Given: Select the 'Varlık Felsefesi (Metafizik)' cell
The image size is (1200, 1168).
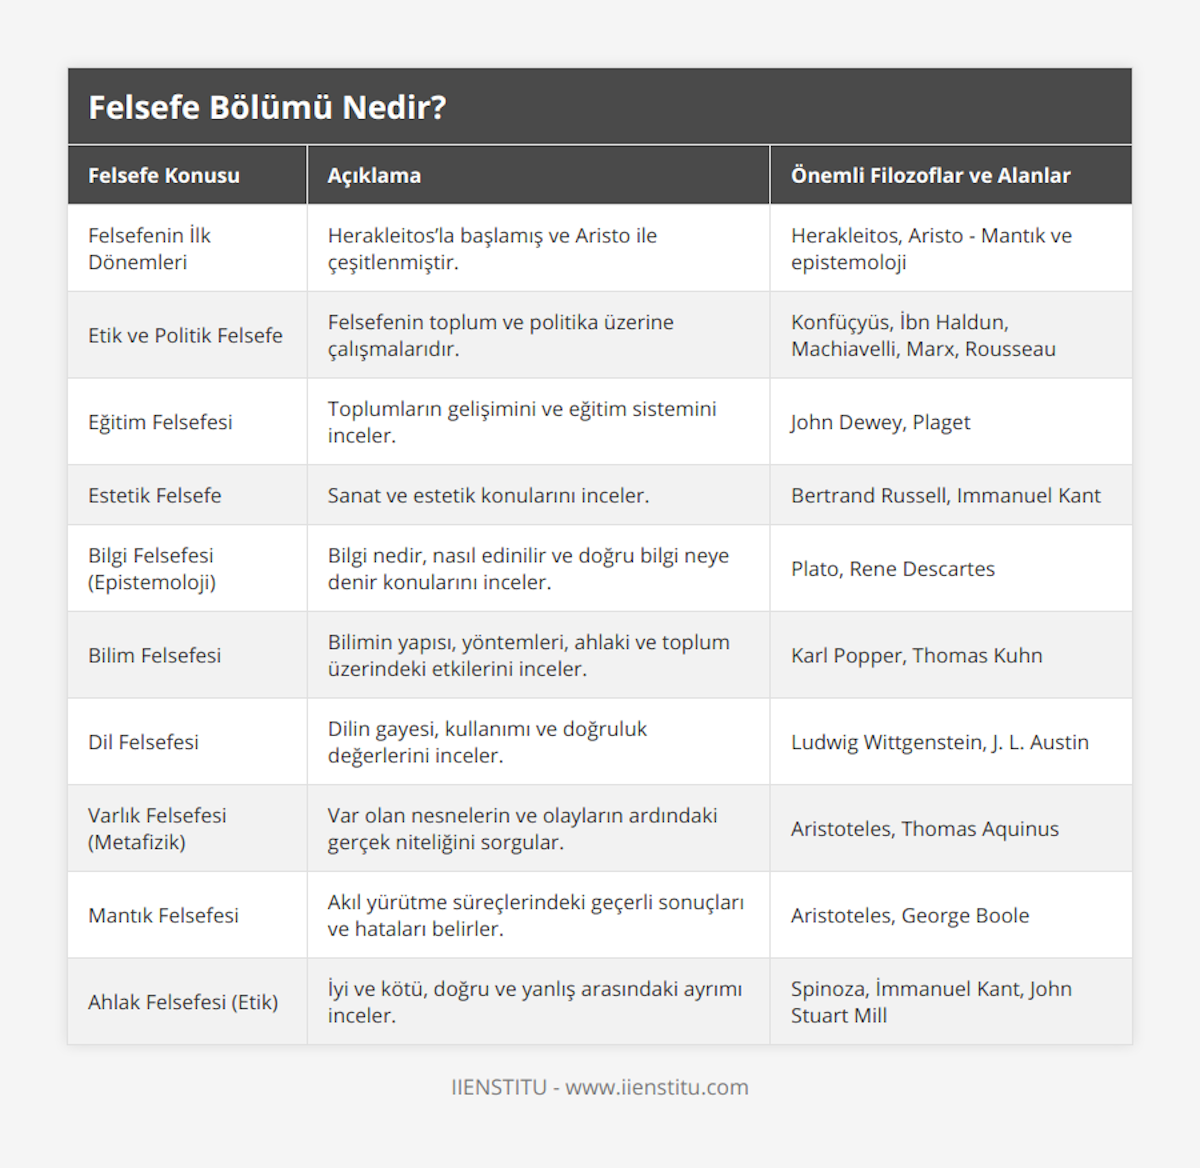Looking at the screenshot, I should pyautogui.click(x=157, y=829).
